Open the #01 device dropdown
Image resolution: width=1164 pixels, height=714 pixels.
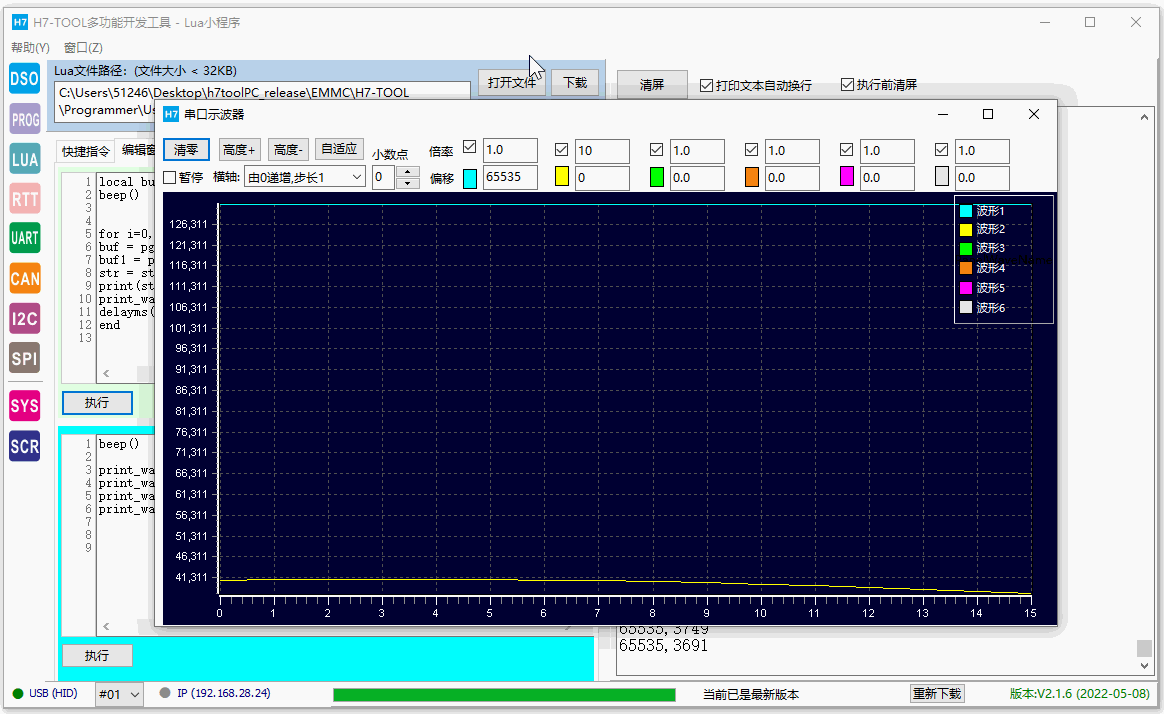(119, 695)
